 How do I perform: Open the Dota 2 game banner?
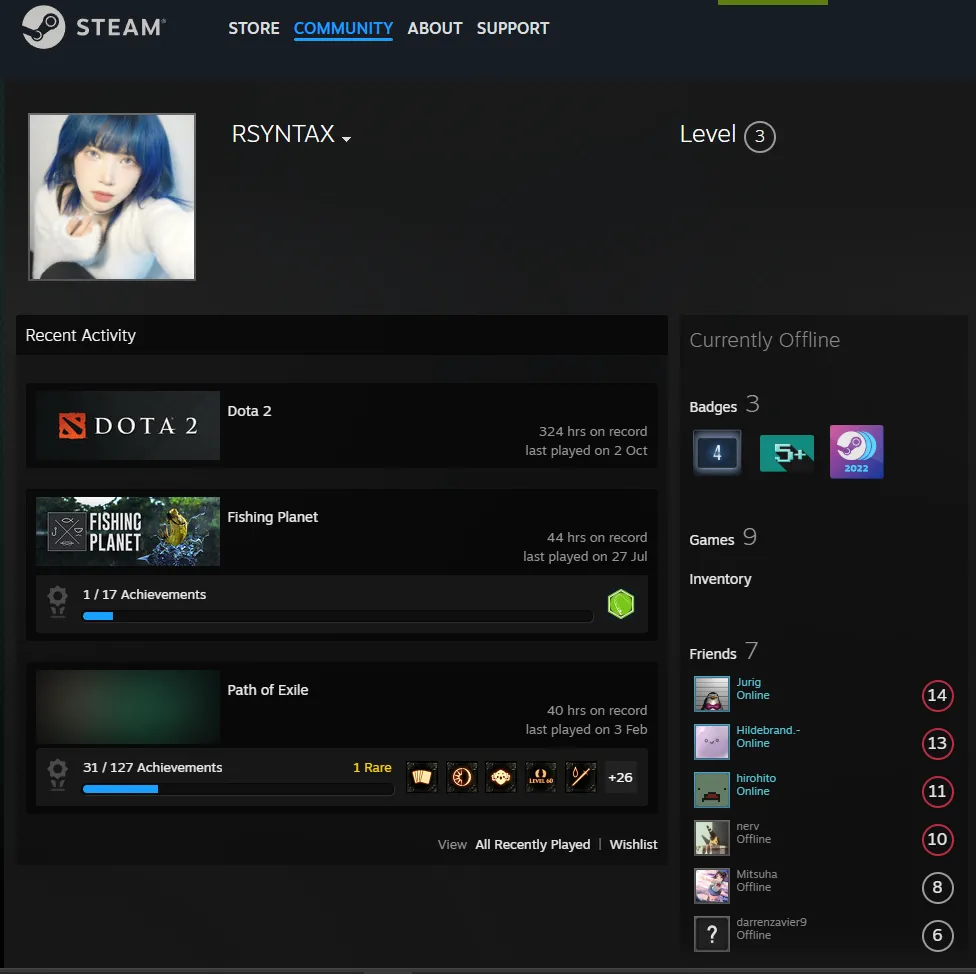click(128, 425)
